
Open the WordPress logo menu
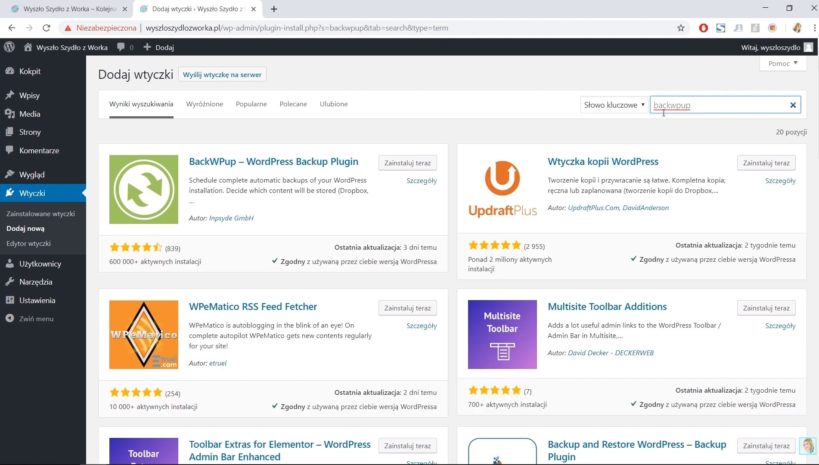9,47
